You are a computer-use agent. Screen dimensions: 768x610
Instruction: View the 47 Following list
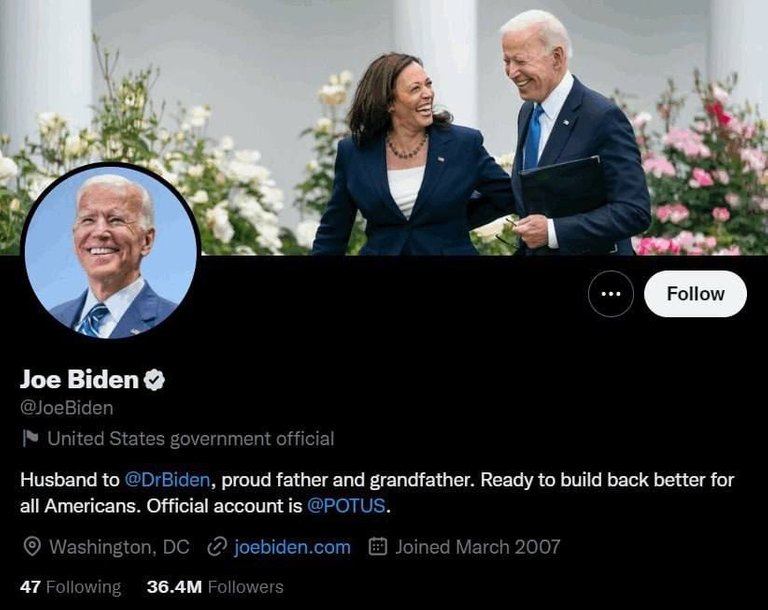71,587
